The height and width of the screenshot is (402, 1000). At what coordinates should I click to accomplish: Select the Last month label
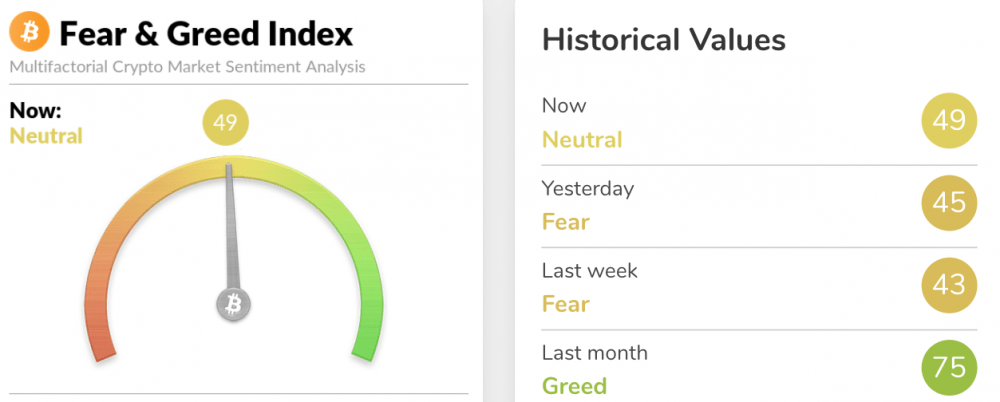(x=594, y=353)
